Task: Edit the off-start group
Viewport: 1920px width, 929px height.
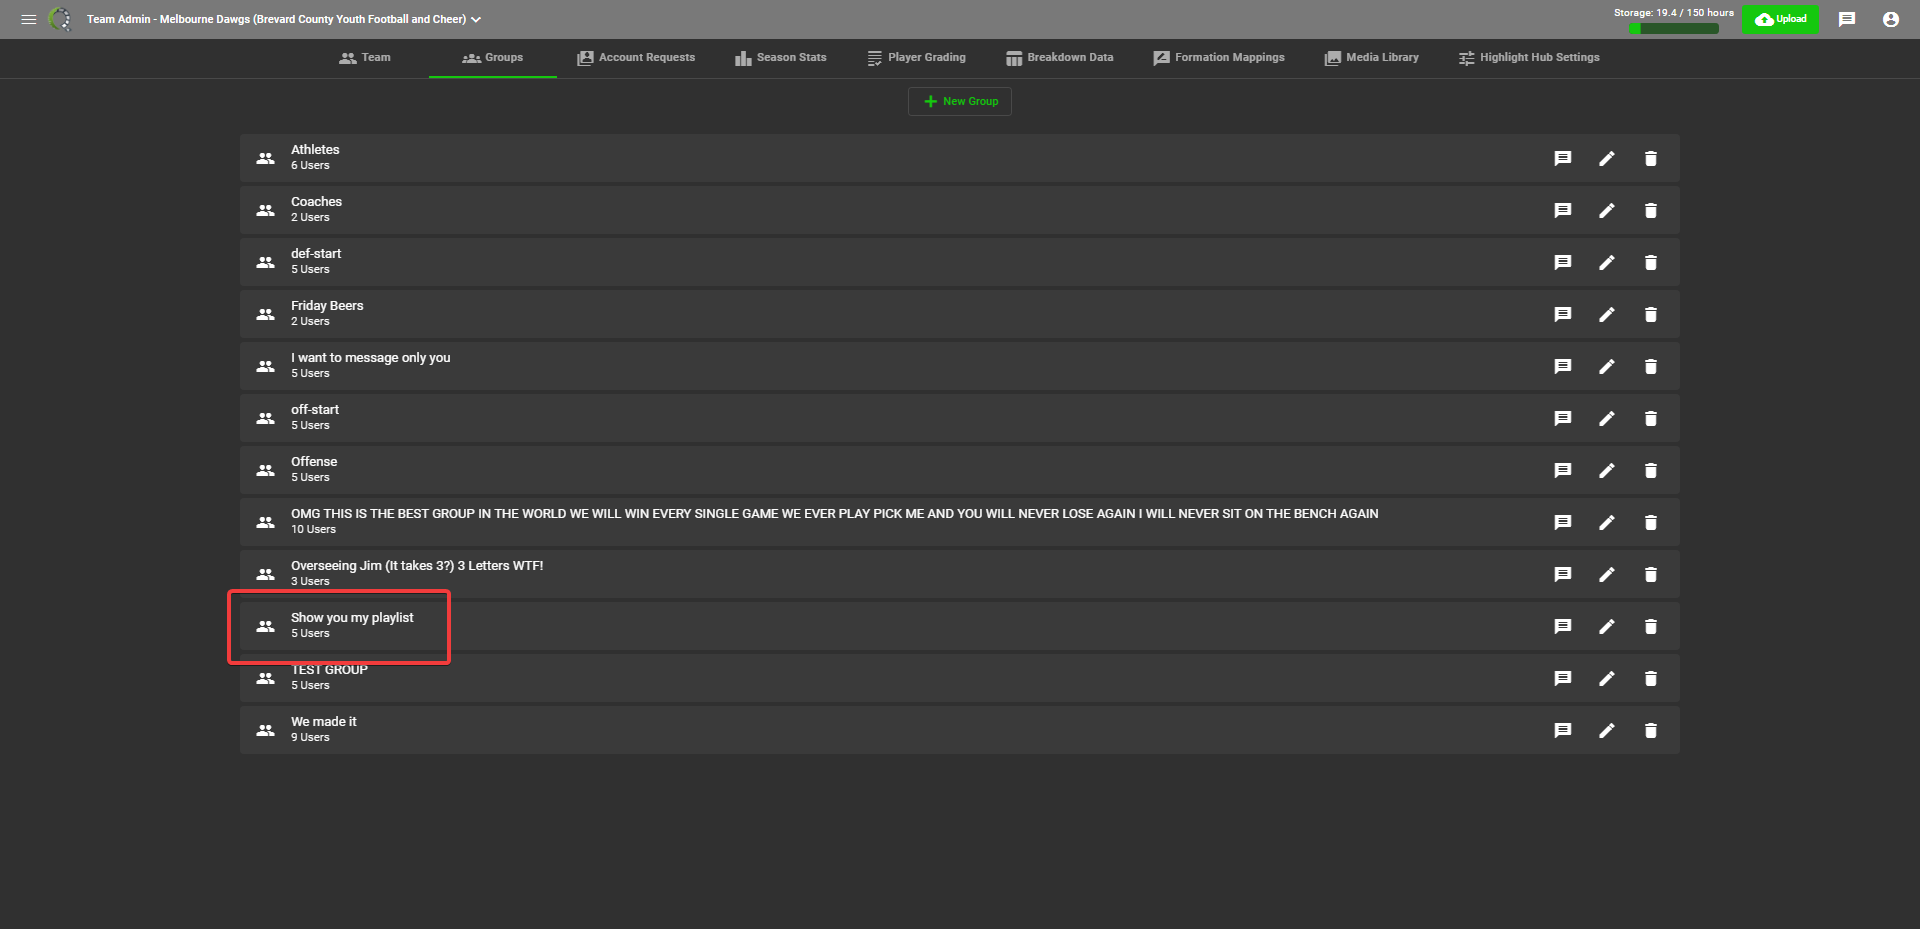Action: point(1607,418)
